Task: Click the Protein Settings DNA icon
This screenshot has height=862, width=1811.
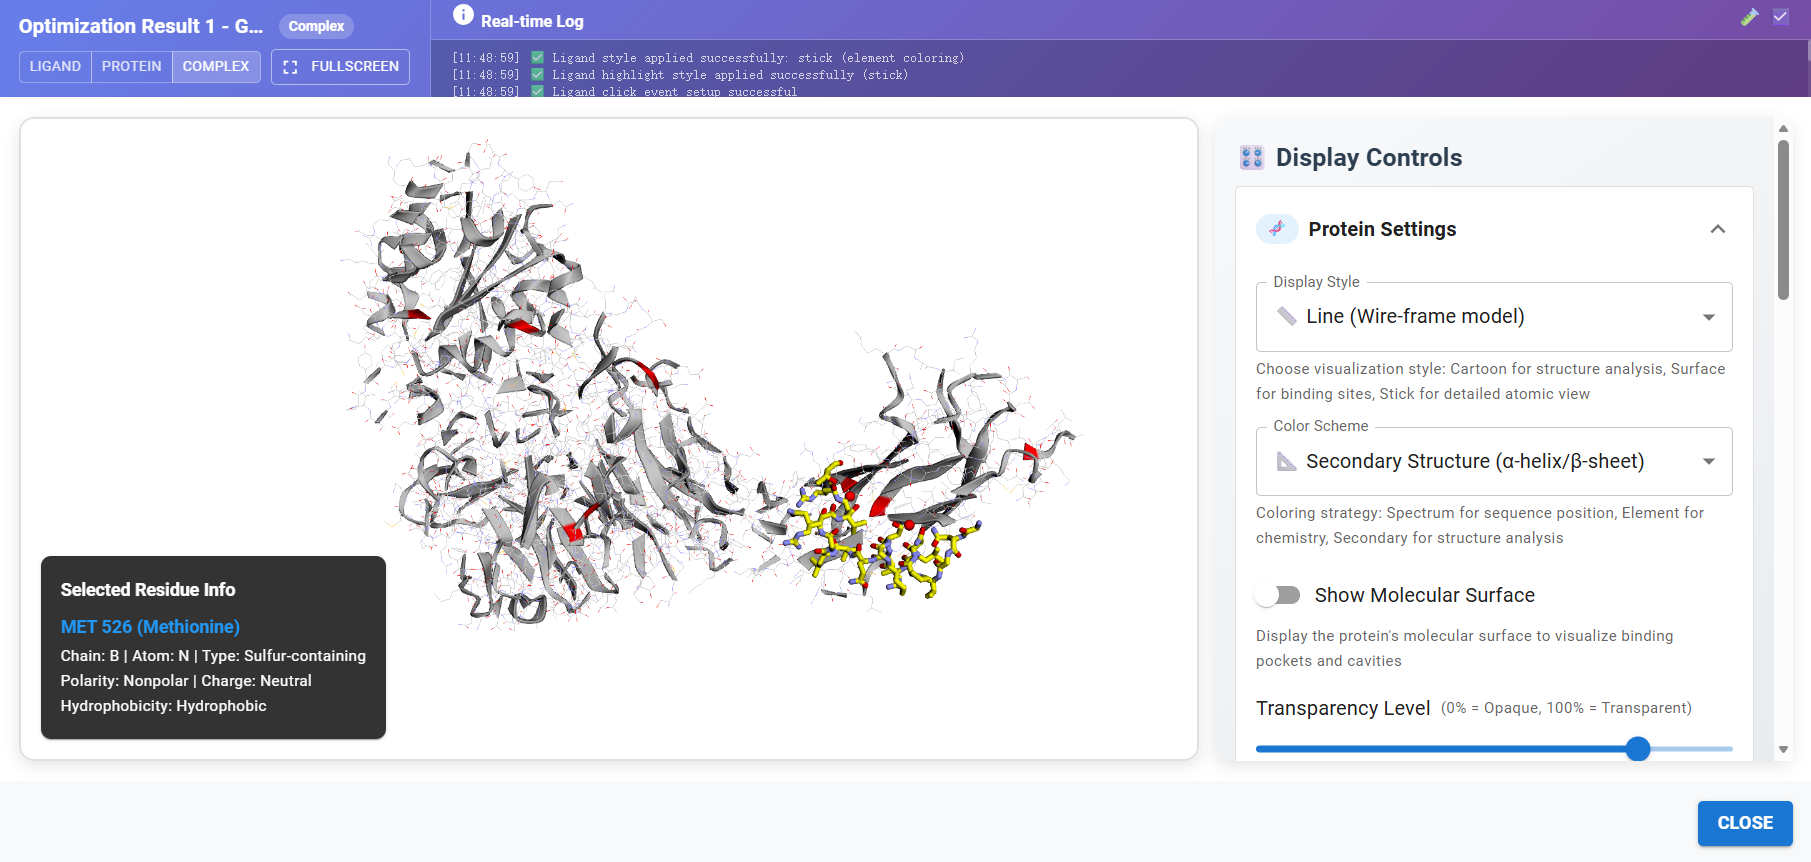Action: [x=1277, y=229]
